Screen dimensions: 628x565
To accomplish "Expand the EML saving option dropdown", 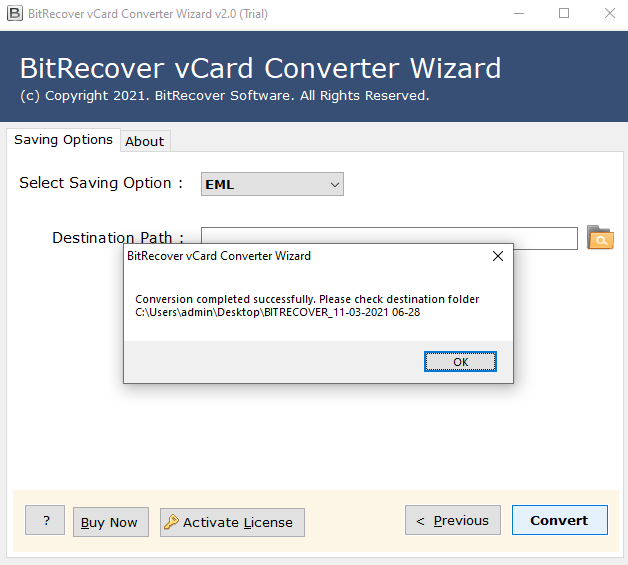I will (335, 184).
